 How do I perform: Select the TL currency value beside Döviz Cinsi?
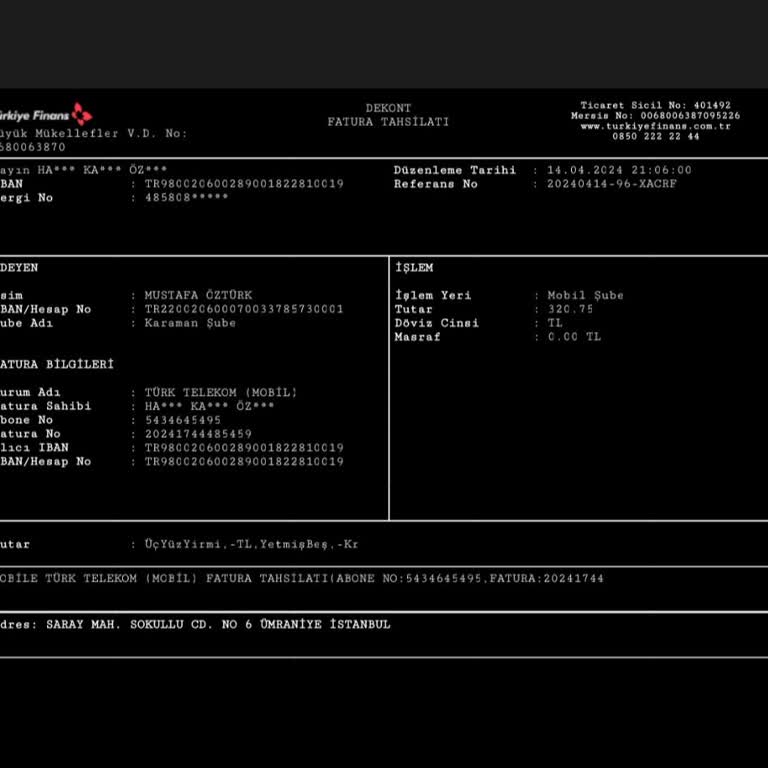(555, 323)
